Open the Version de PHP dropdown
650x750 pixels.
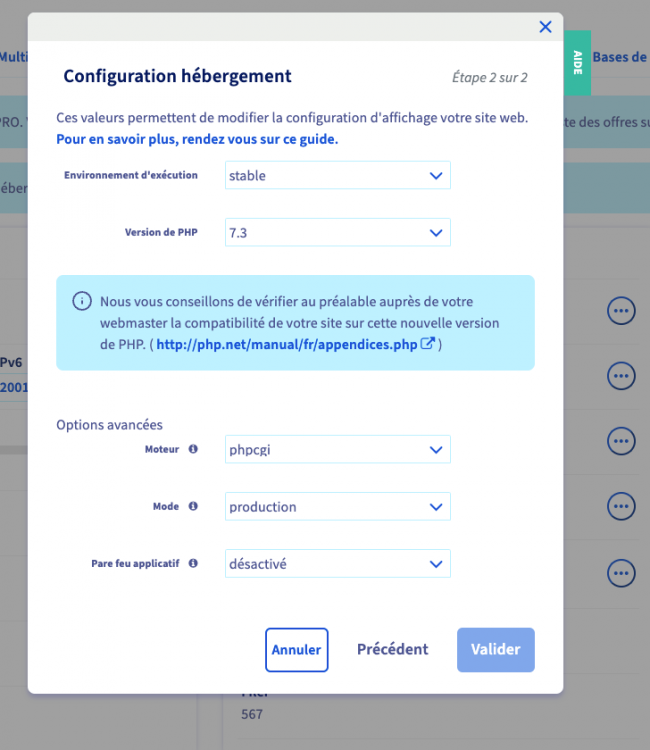pos(338,232)
